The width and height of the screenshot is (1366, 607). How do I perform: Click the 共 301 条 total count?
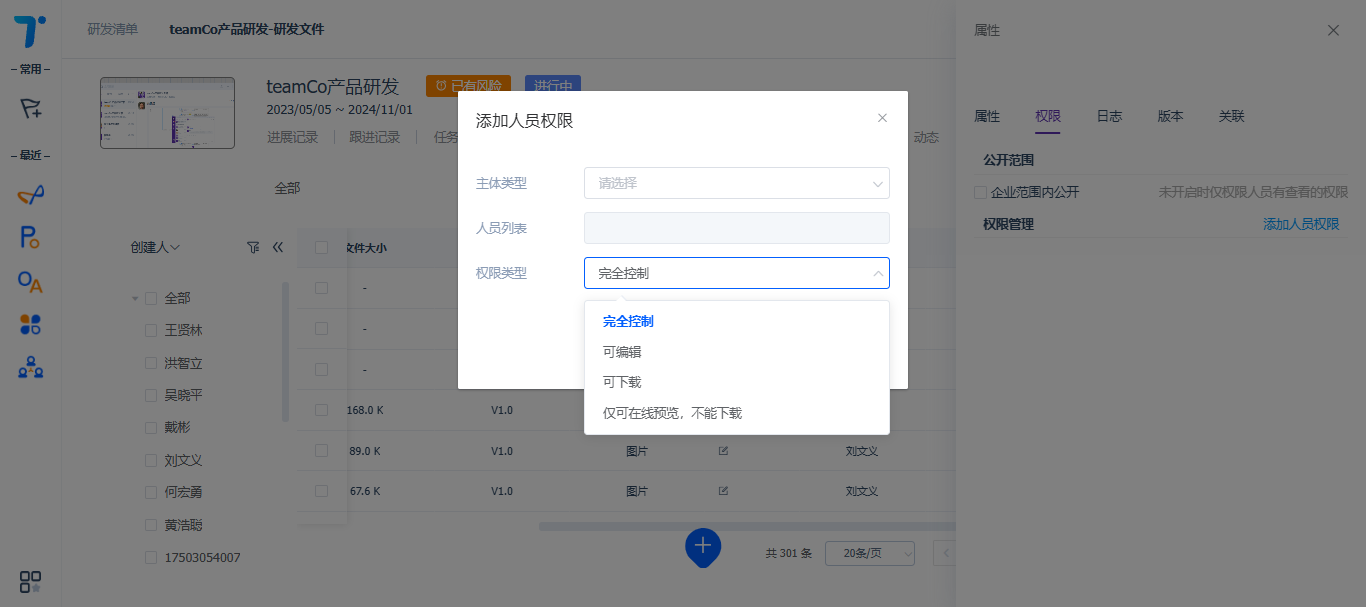tap(789, 553)
